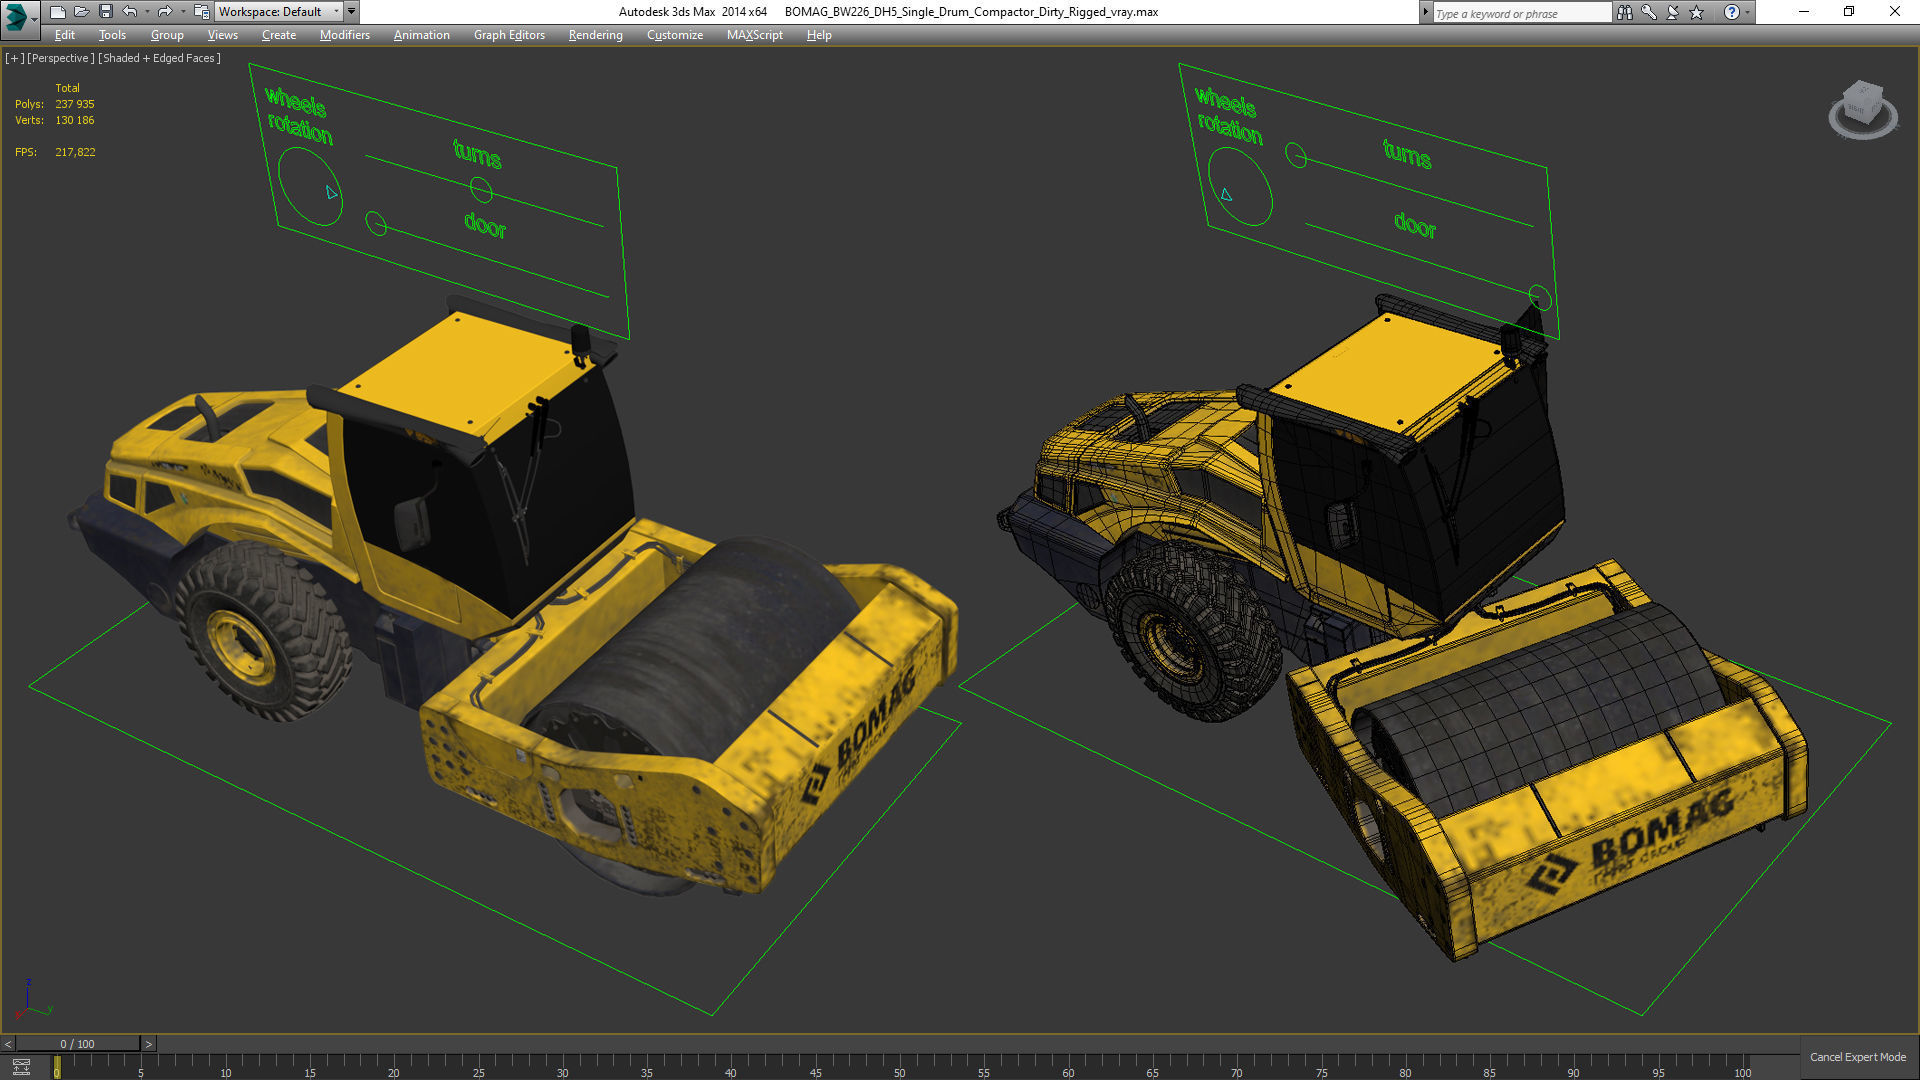1920x1080 pixels.
Task: Open Mini Curve Editor icon by the timeline
Action: point(21,1066)
